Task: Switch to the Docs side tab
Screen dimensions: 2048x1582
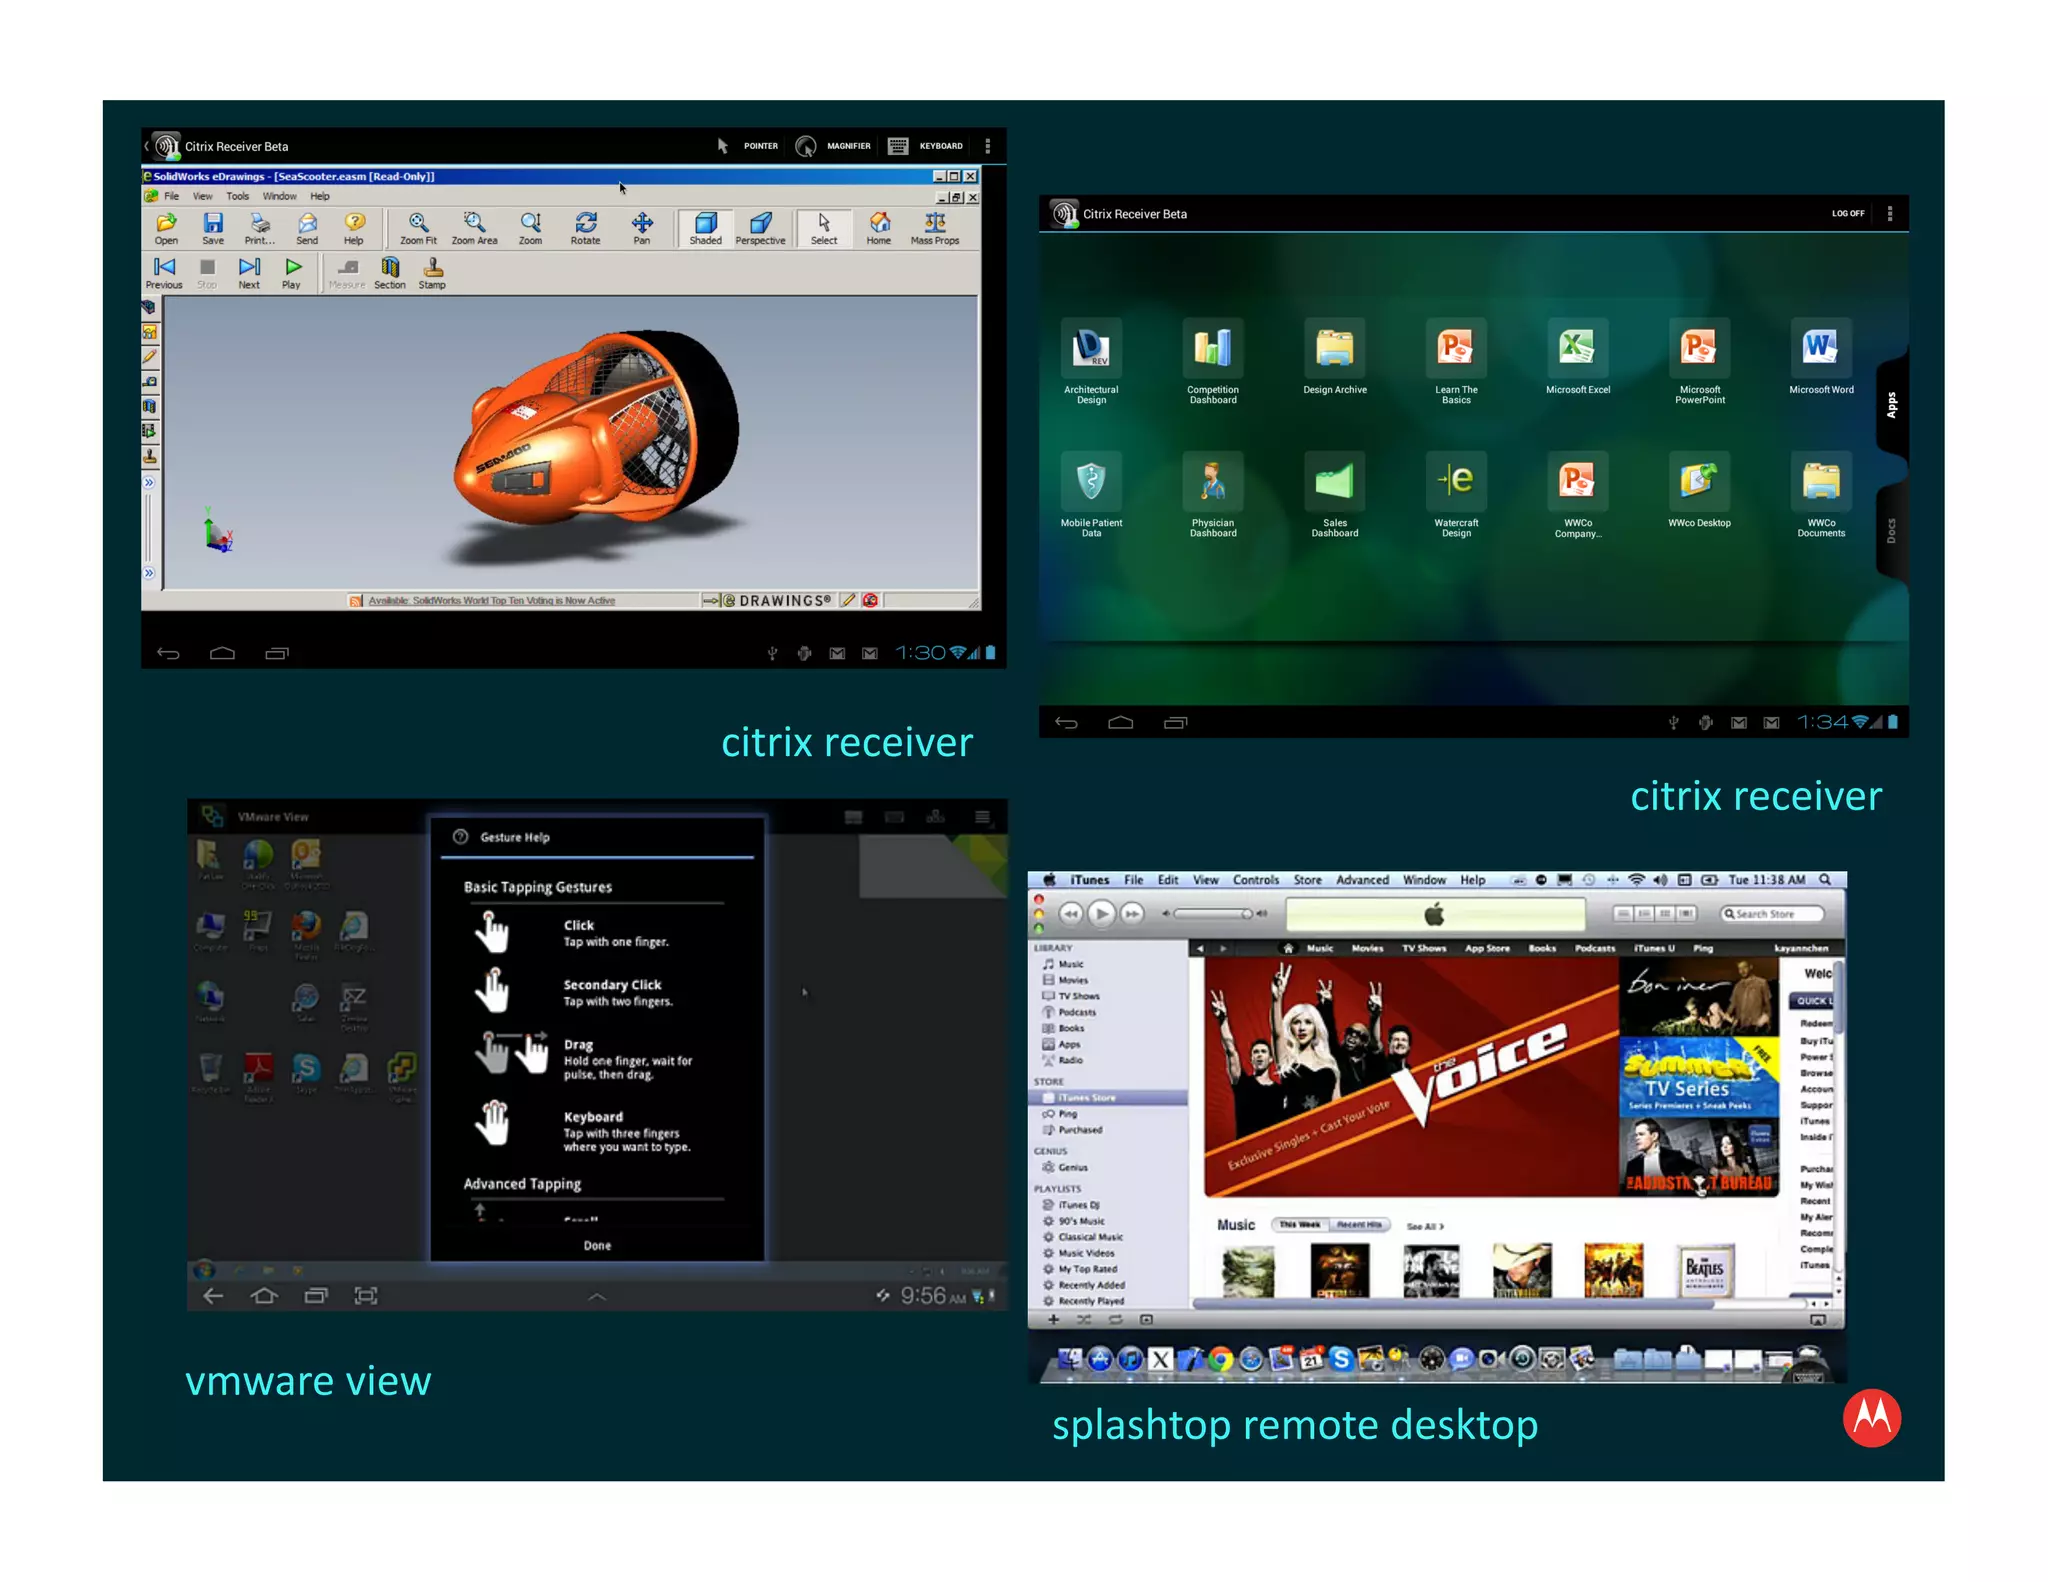Action: [1891, 531]
